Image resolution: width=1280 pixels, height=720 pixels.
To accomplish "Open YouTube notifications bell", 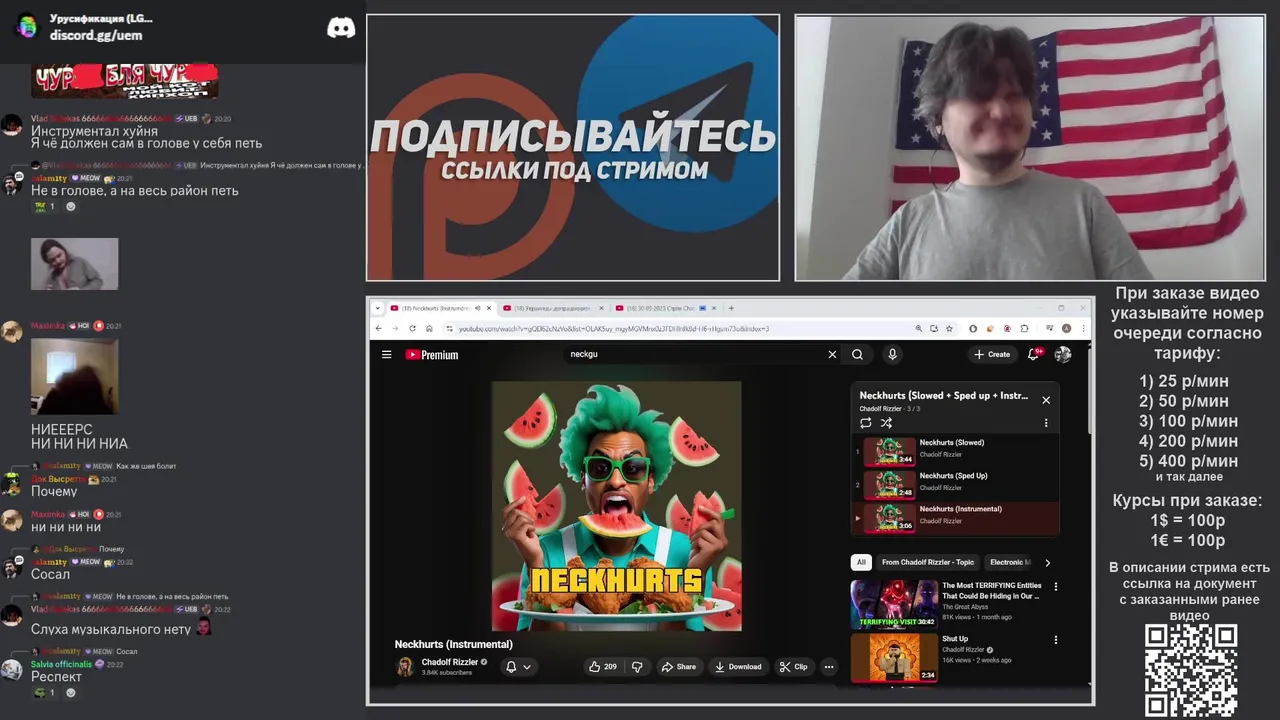I will [x=1034, y=354].
